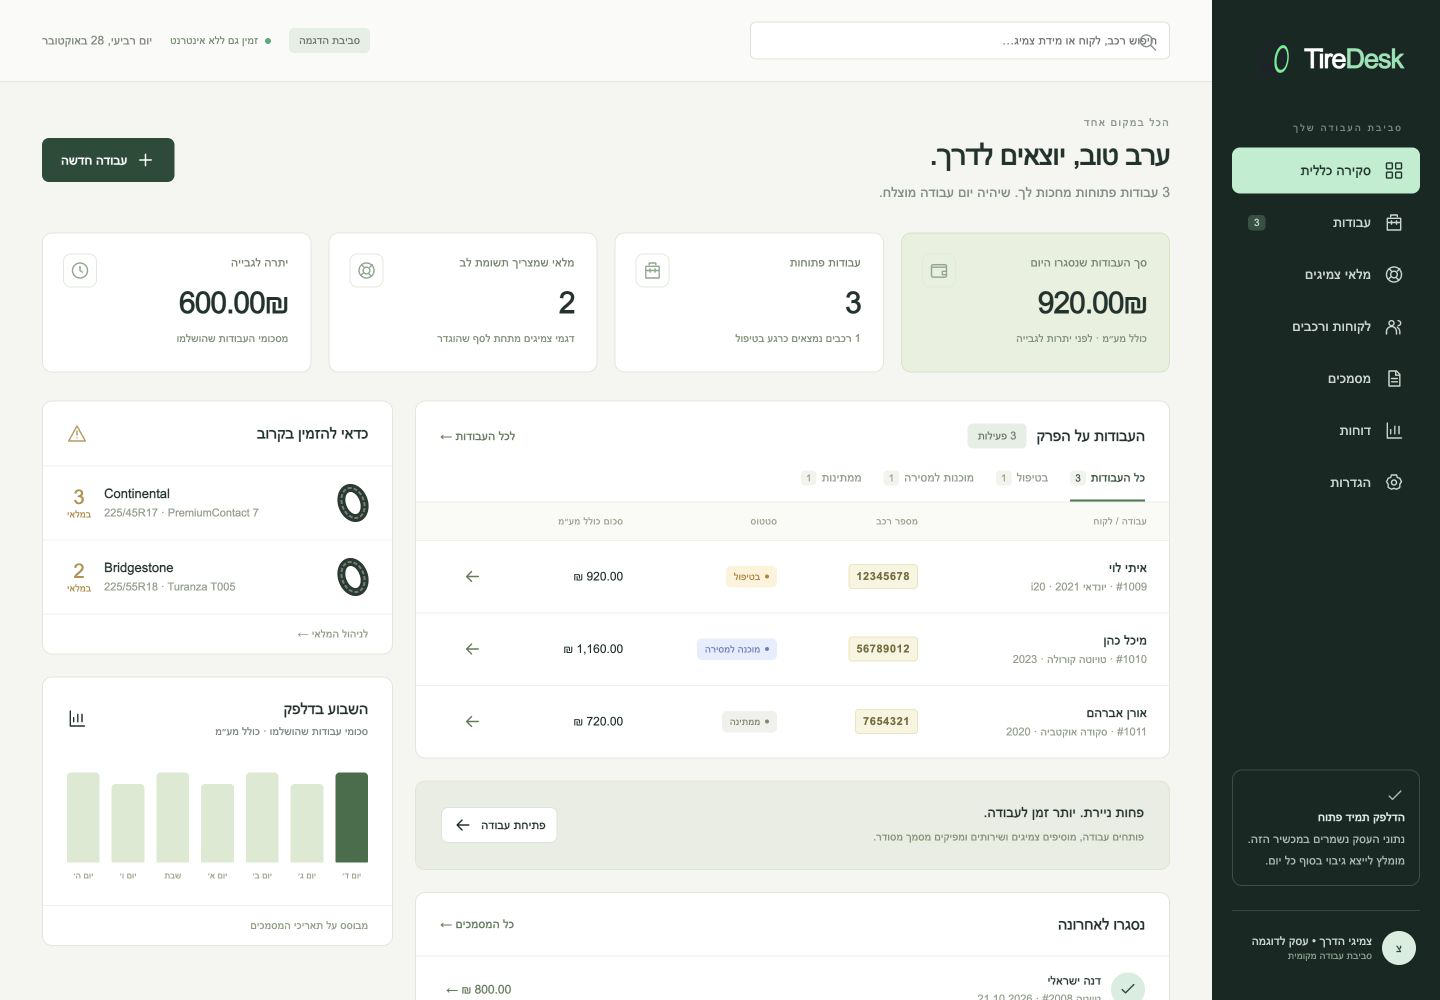
Task: Open the לכל המסמכים link
Action: point(477,924)
